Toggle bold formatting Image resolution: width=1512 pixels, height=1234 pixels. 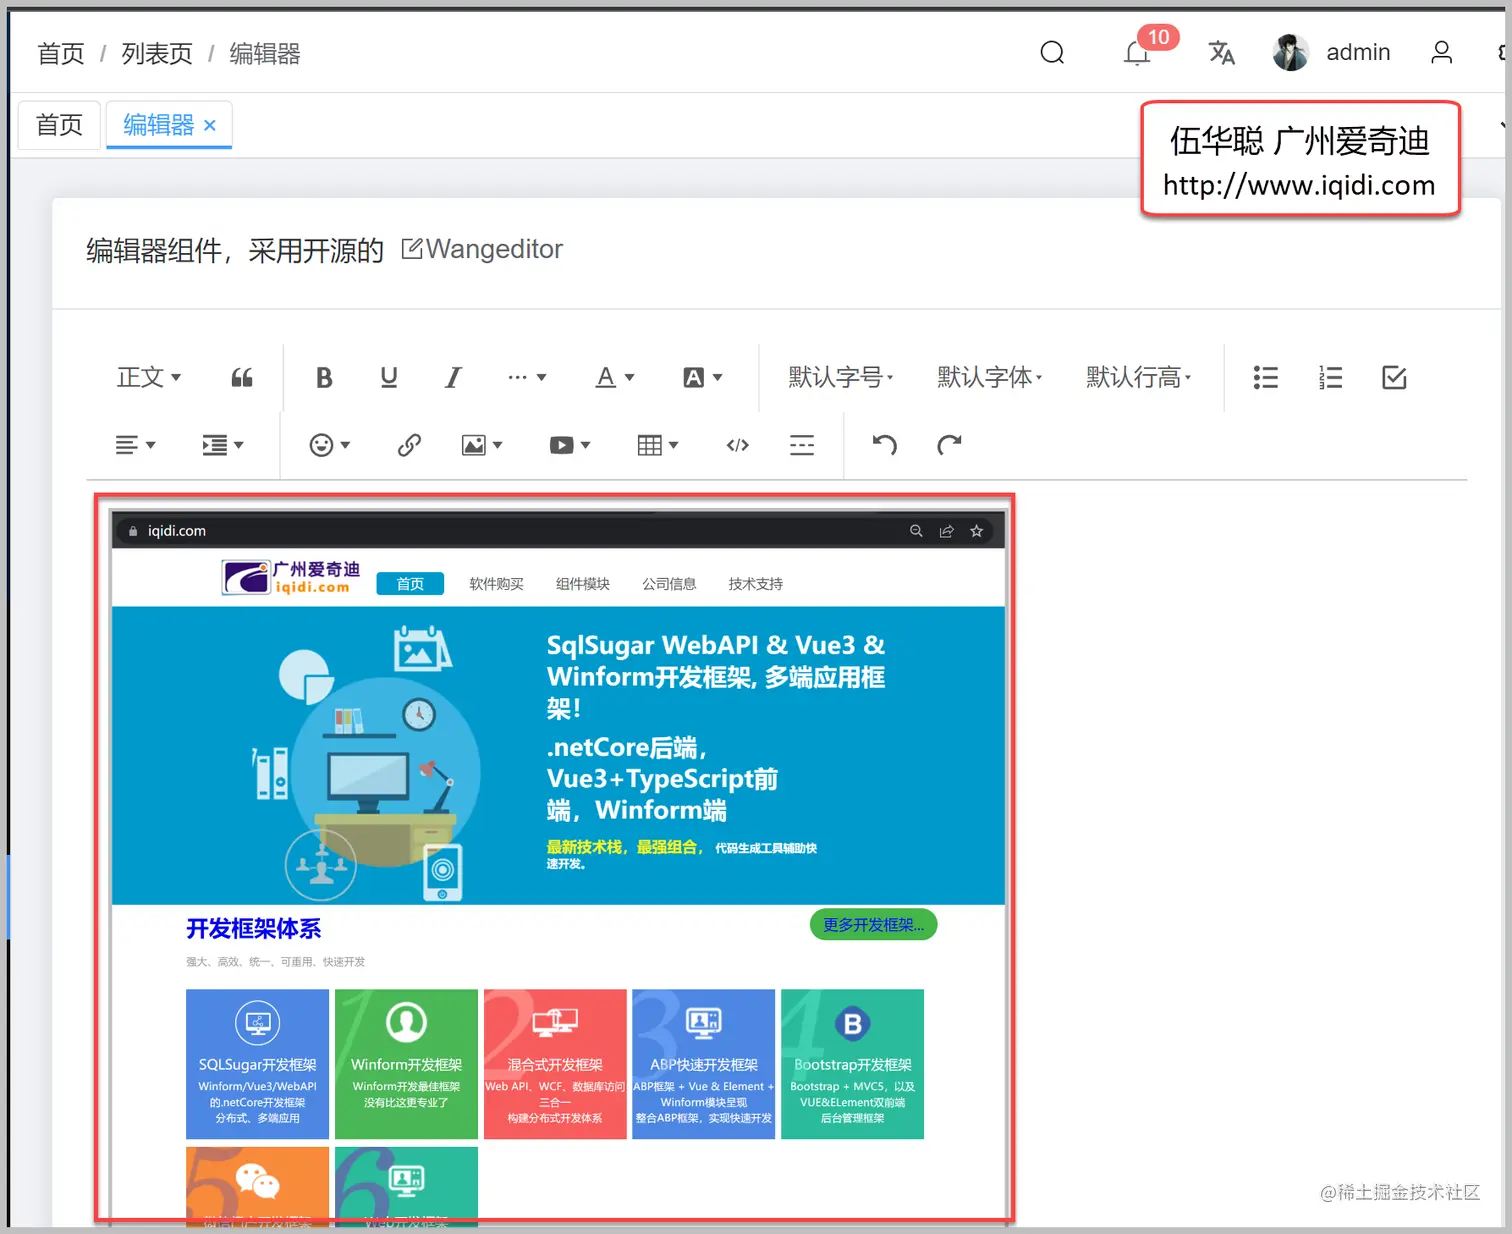click(x=324, y=377)
